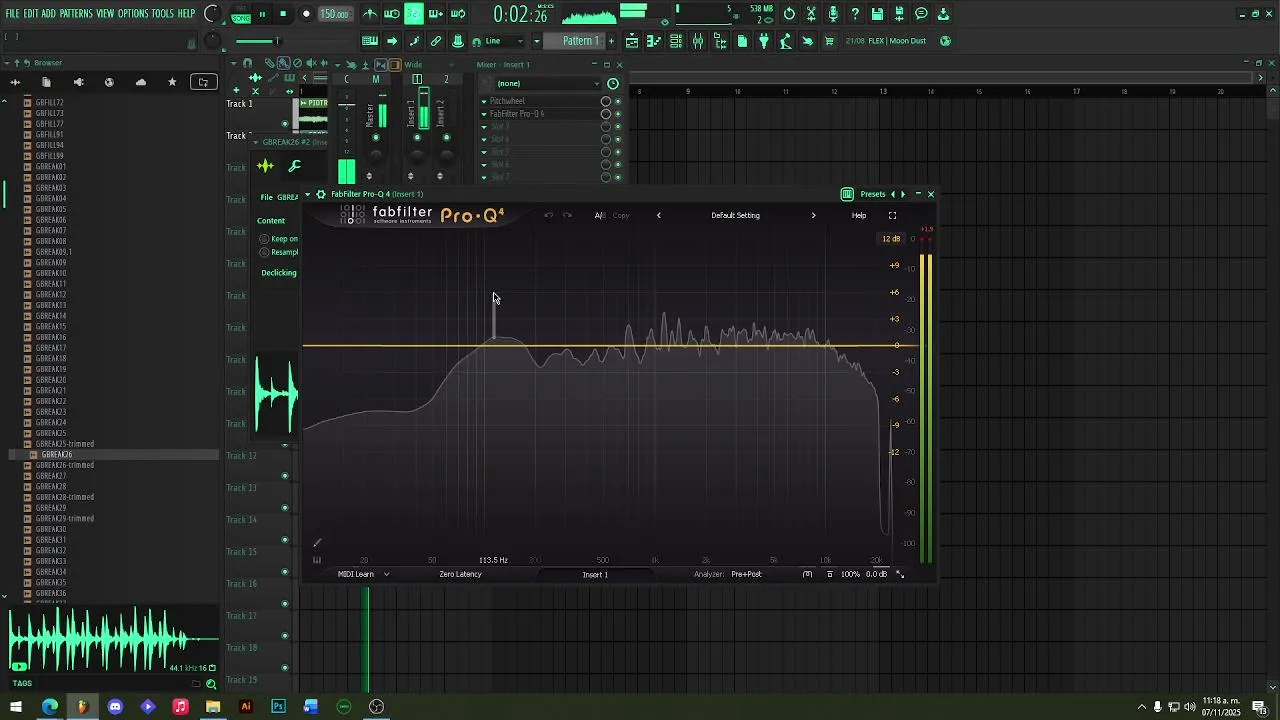The image size is (1280, 720).
Task: Open the Pitchwheel slot dropdown arrow in mixer
Action: [484, 101]
